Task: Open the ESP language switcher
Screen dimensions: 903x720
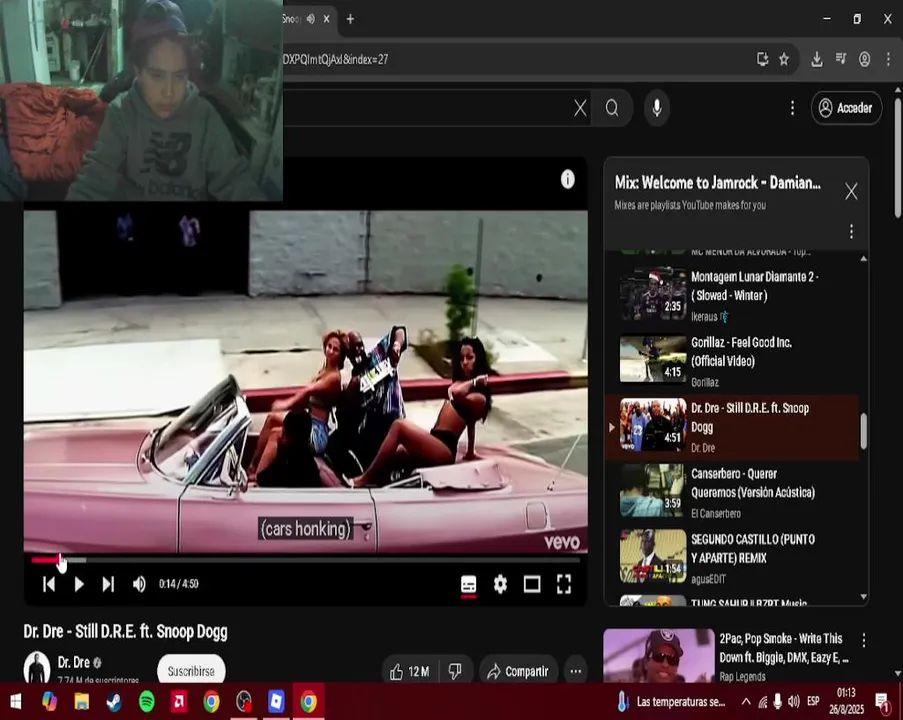Action: click(x=813, y=702)
